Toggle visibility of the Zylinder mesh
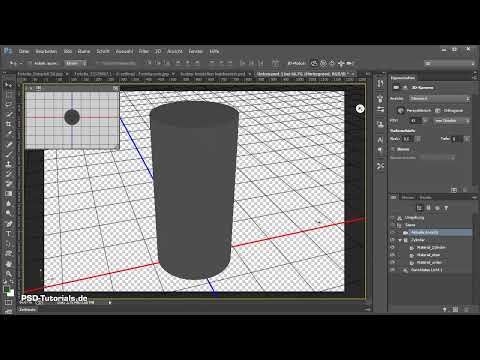The image size is (480, 360). [393, 240]
